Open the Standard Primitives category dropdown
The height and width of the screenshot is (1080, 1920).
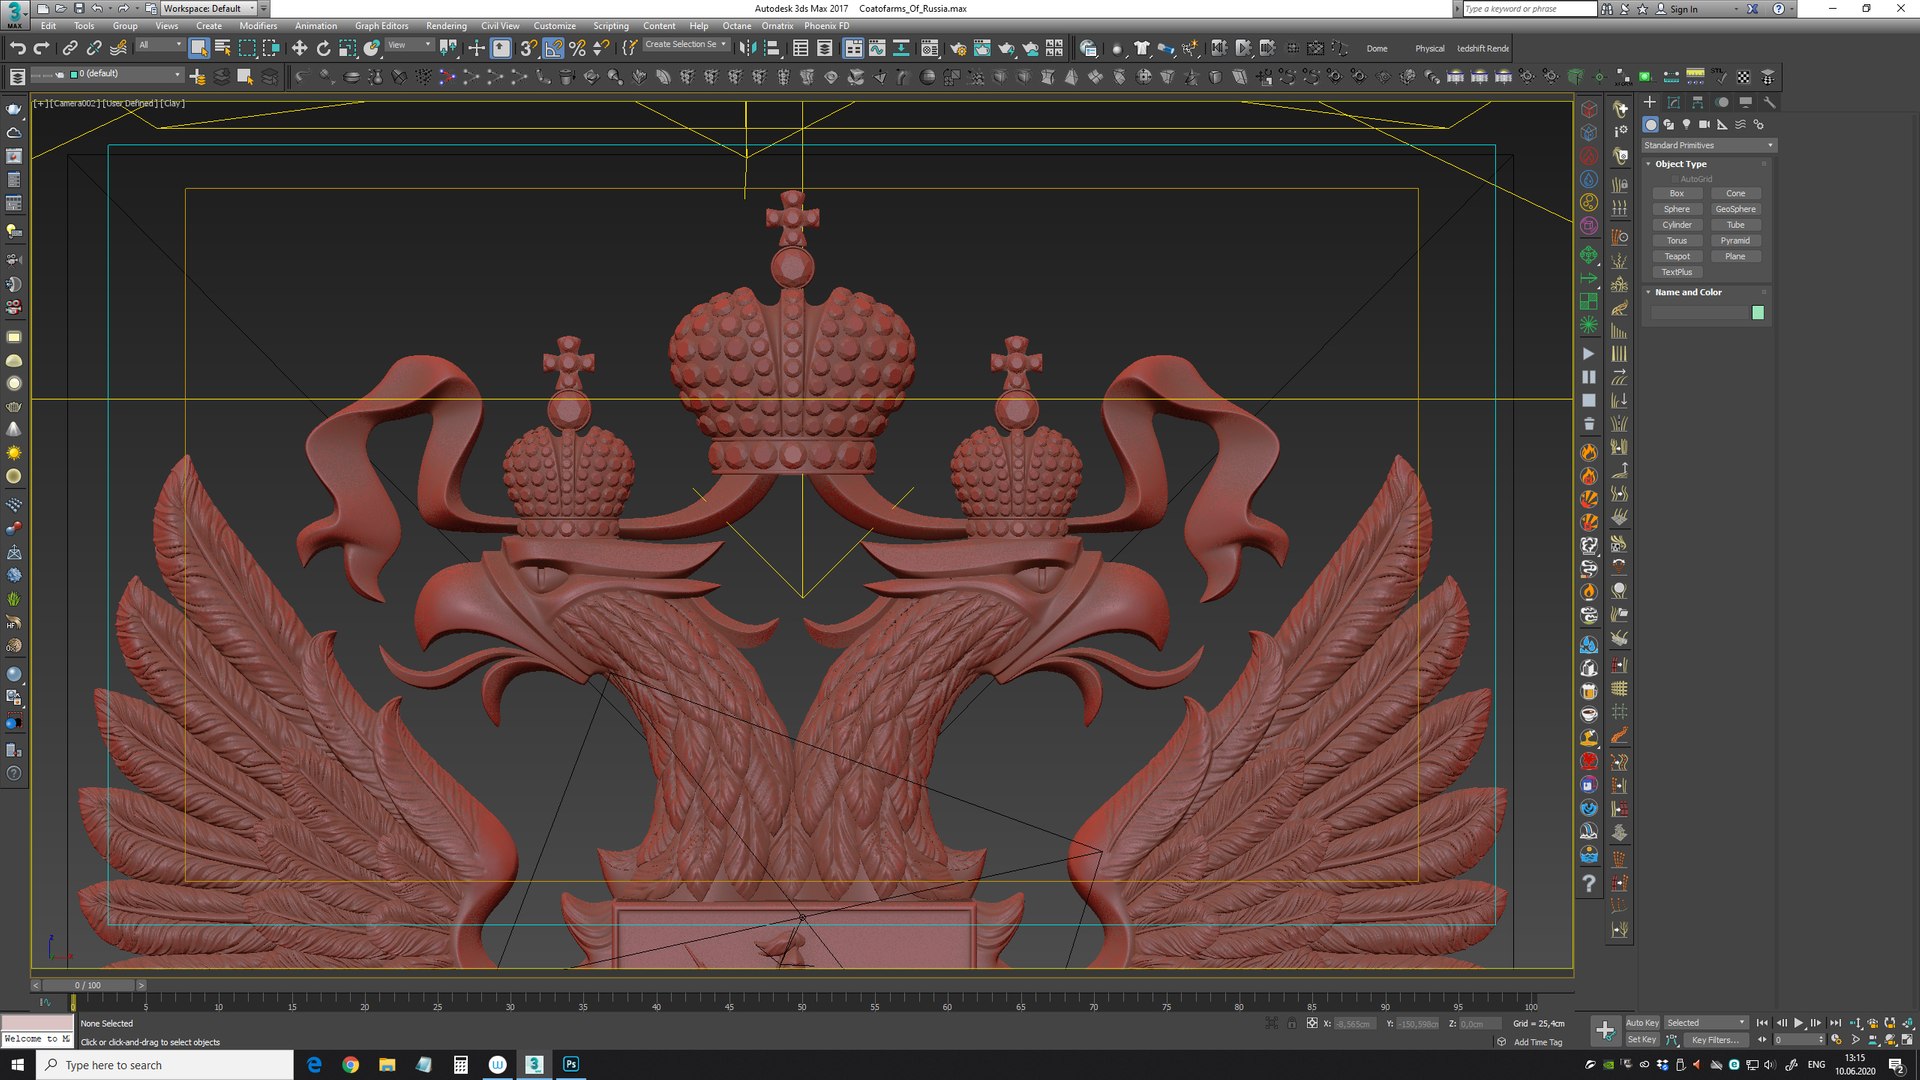[x=1708, y=146]
